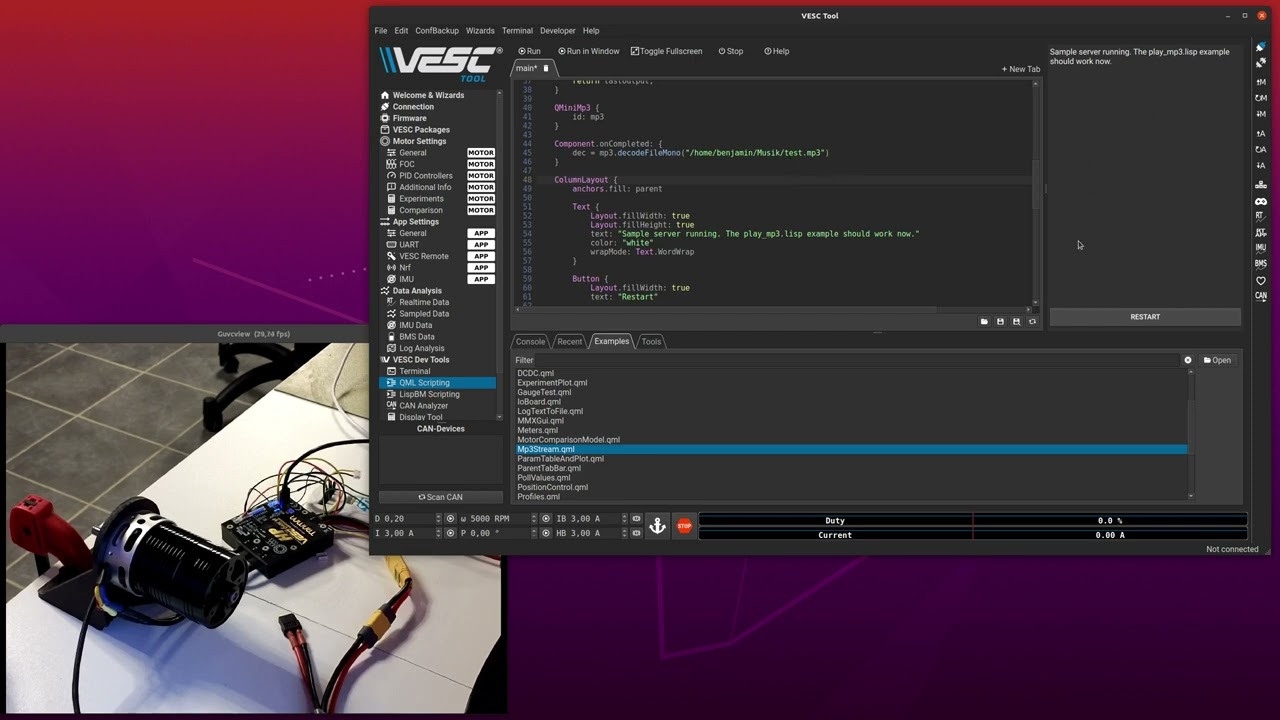Adjust the 5000 RPM spinbox arrows
The width and height of the screenshot is (1280, 720).
pyautogui.click(x=534, y=519)
